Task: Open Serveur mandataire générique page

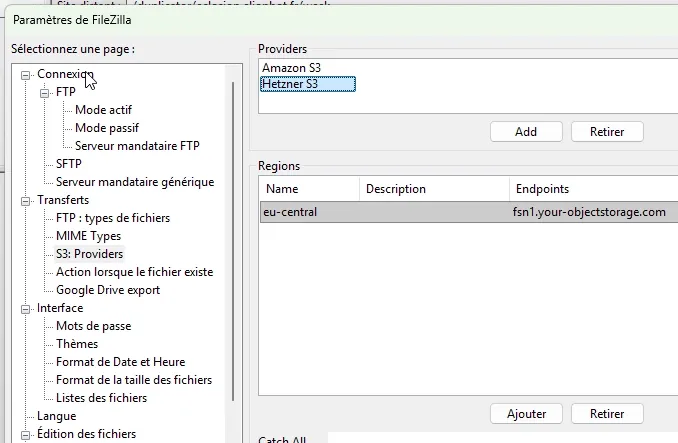Action: click(x=135, y=182)
